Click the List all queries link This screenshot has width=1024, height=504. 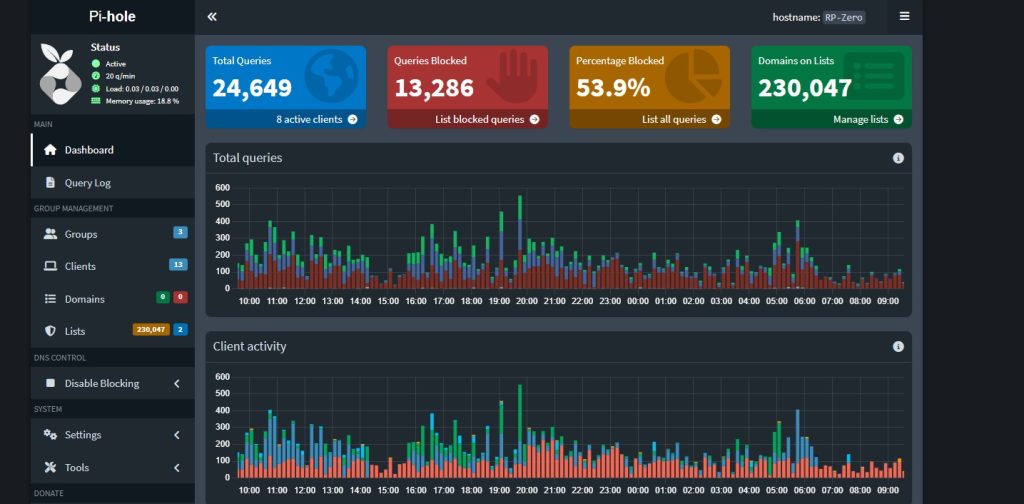tap(681, 119)
